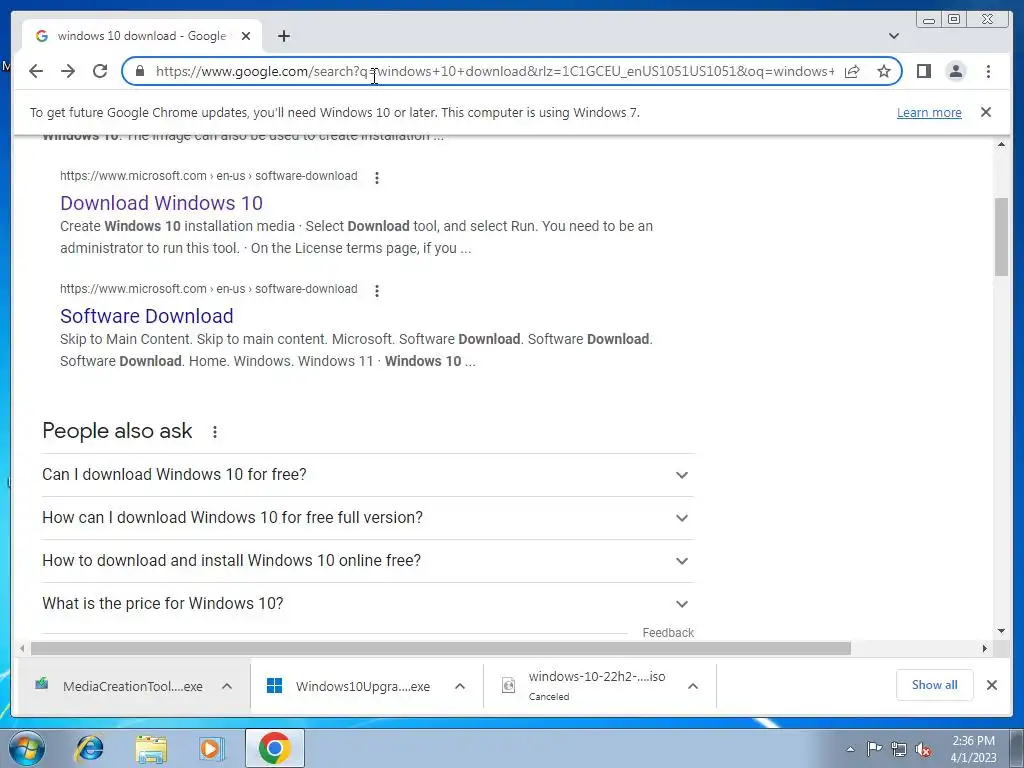Open iso download options arrow
The image size is (1024, 768).
tap(693, 686)
